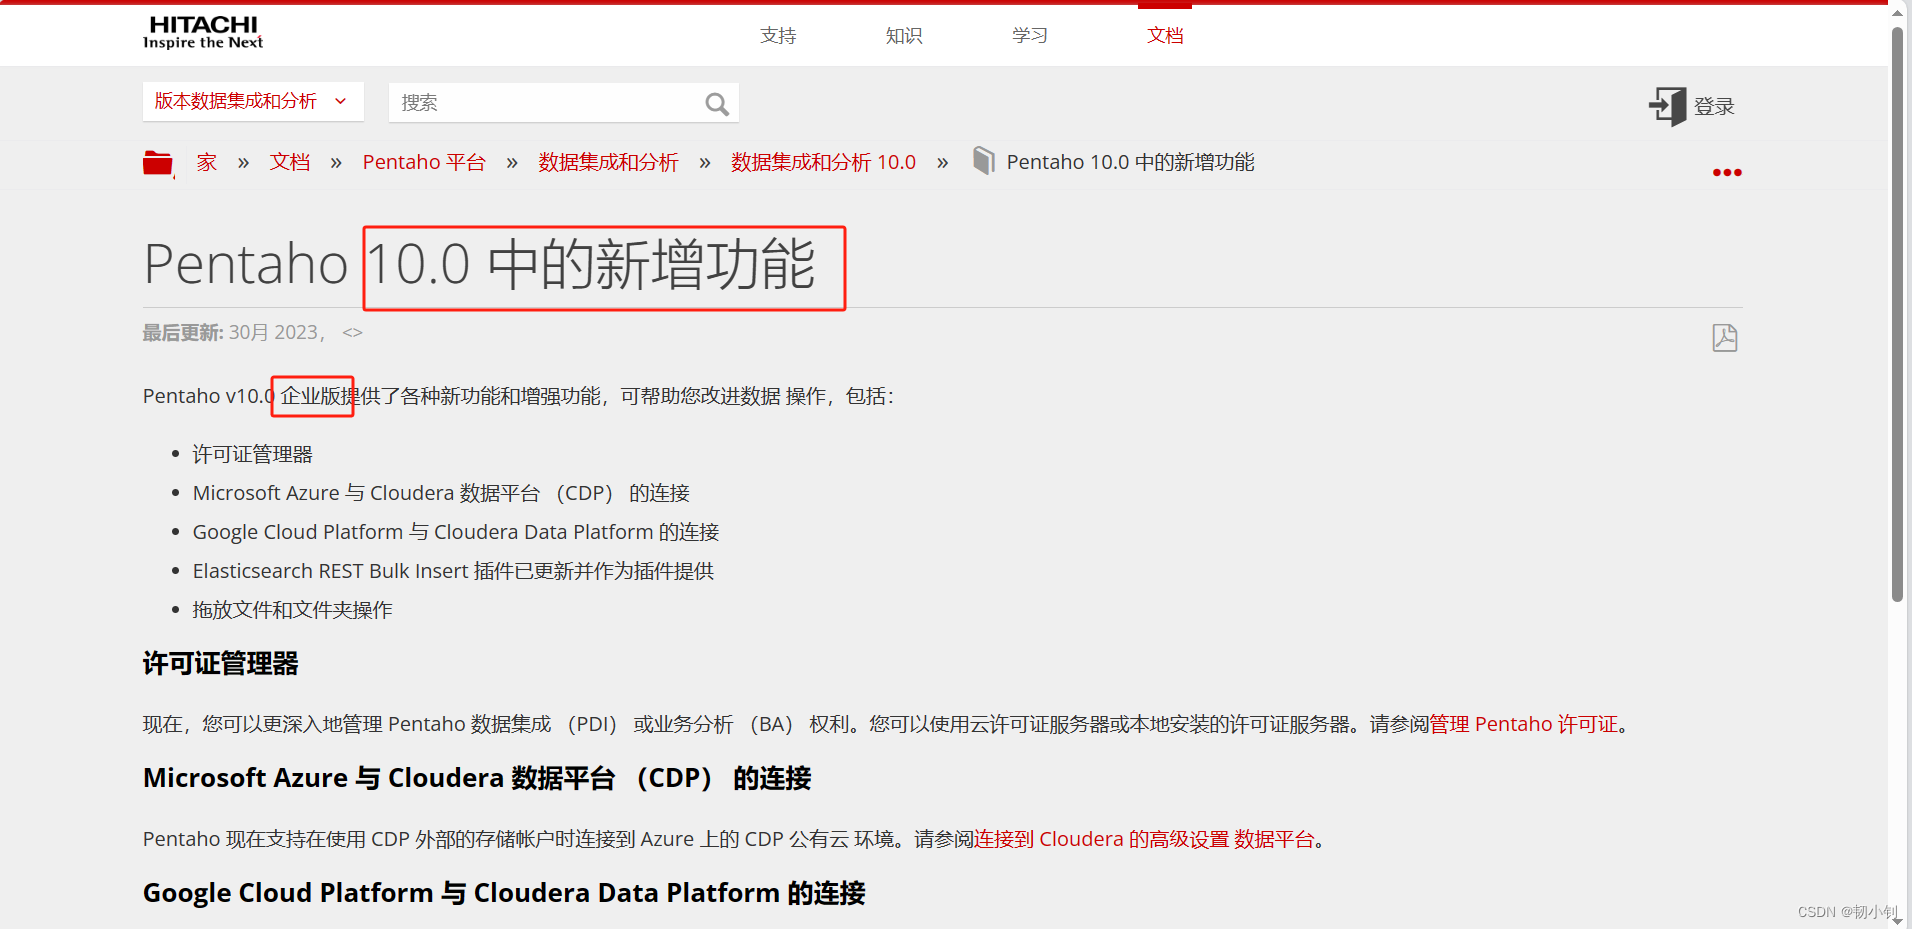
Task: Go to 家 breadcrumb link
Action: click(x=207, y=162)
